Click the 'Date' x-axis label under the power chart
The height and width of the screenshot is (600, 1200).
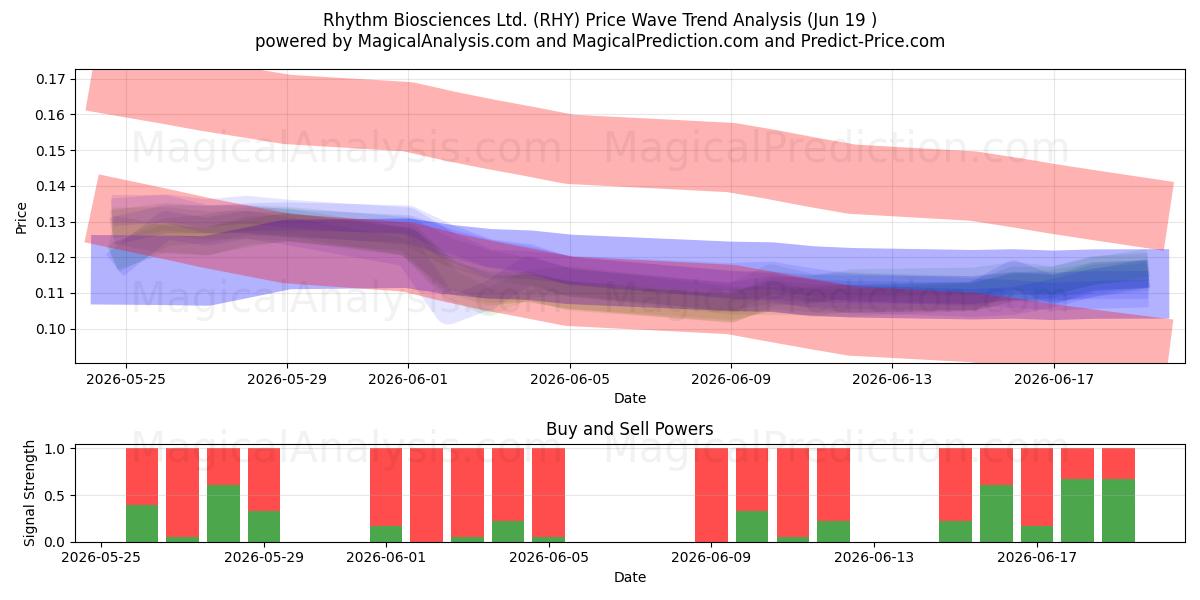630,577
